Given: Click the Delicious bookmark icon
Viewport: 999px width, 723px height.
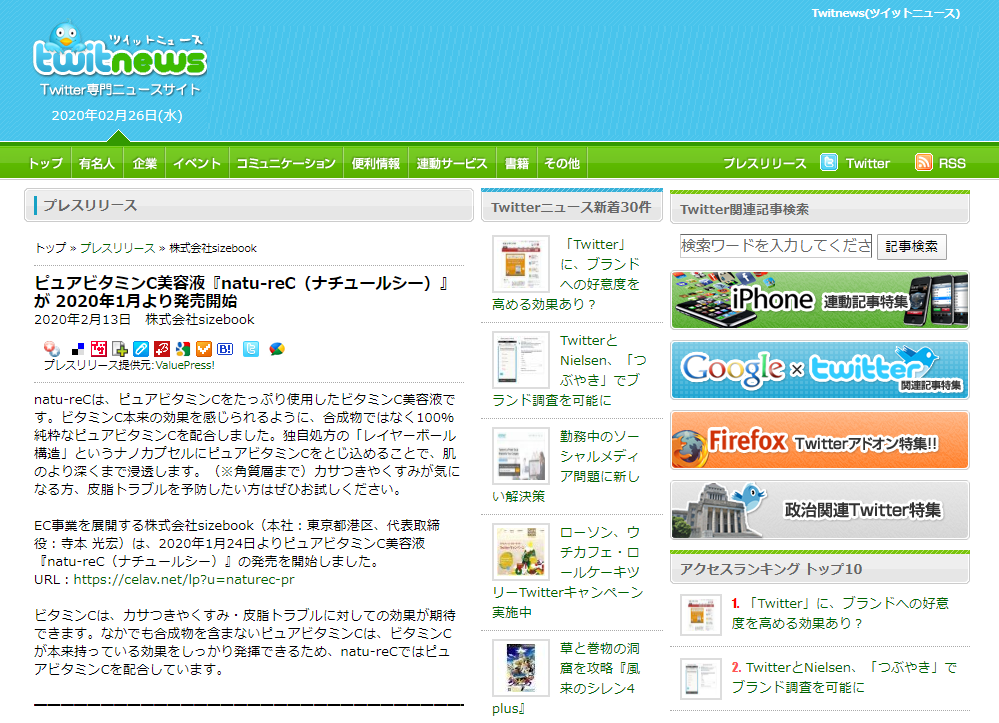Looking at the screenshot, I should (x=77, y=349).
